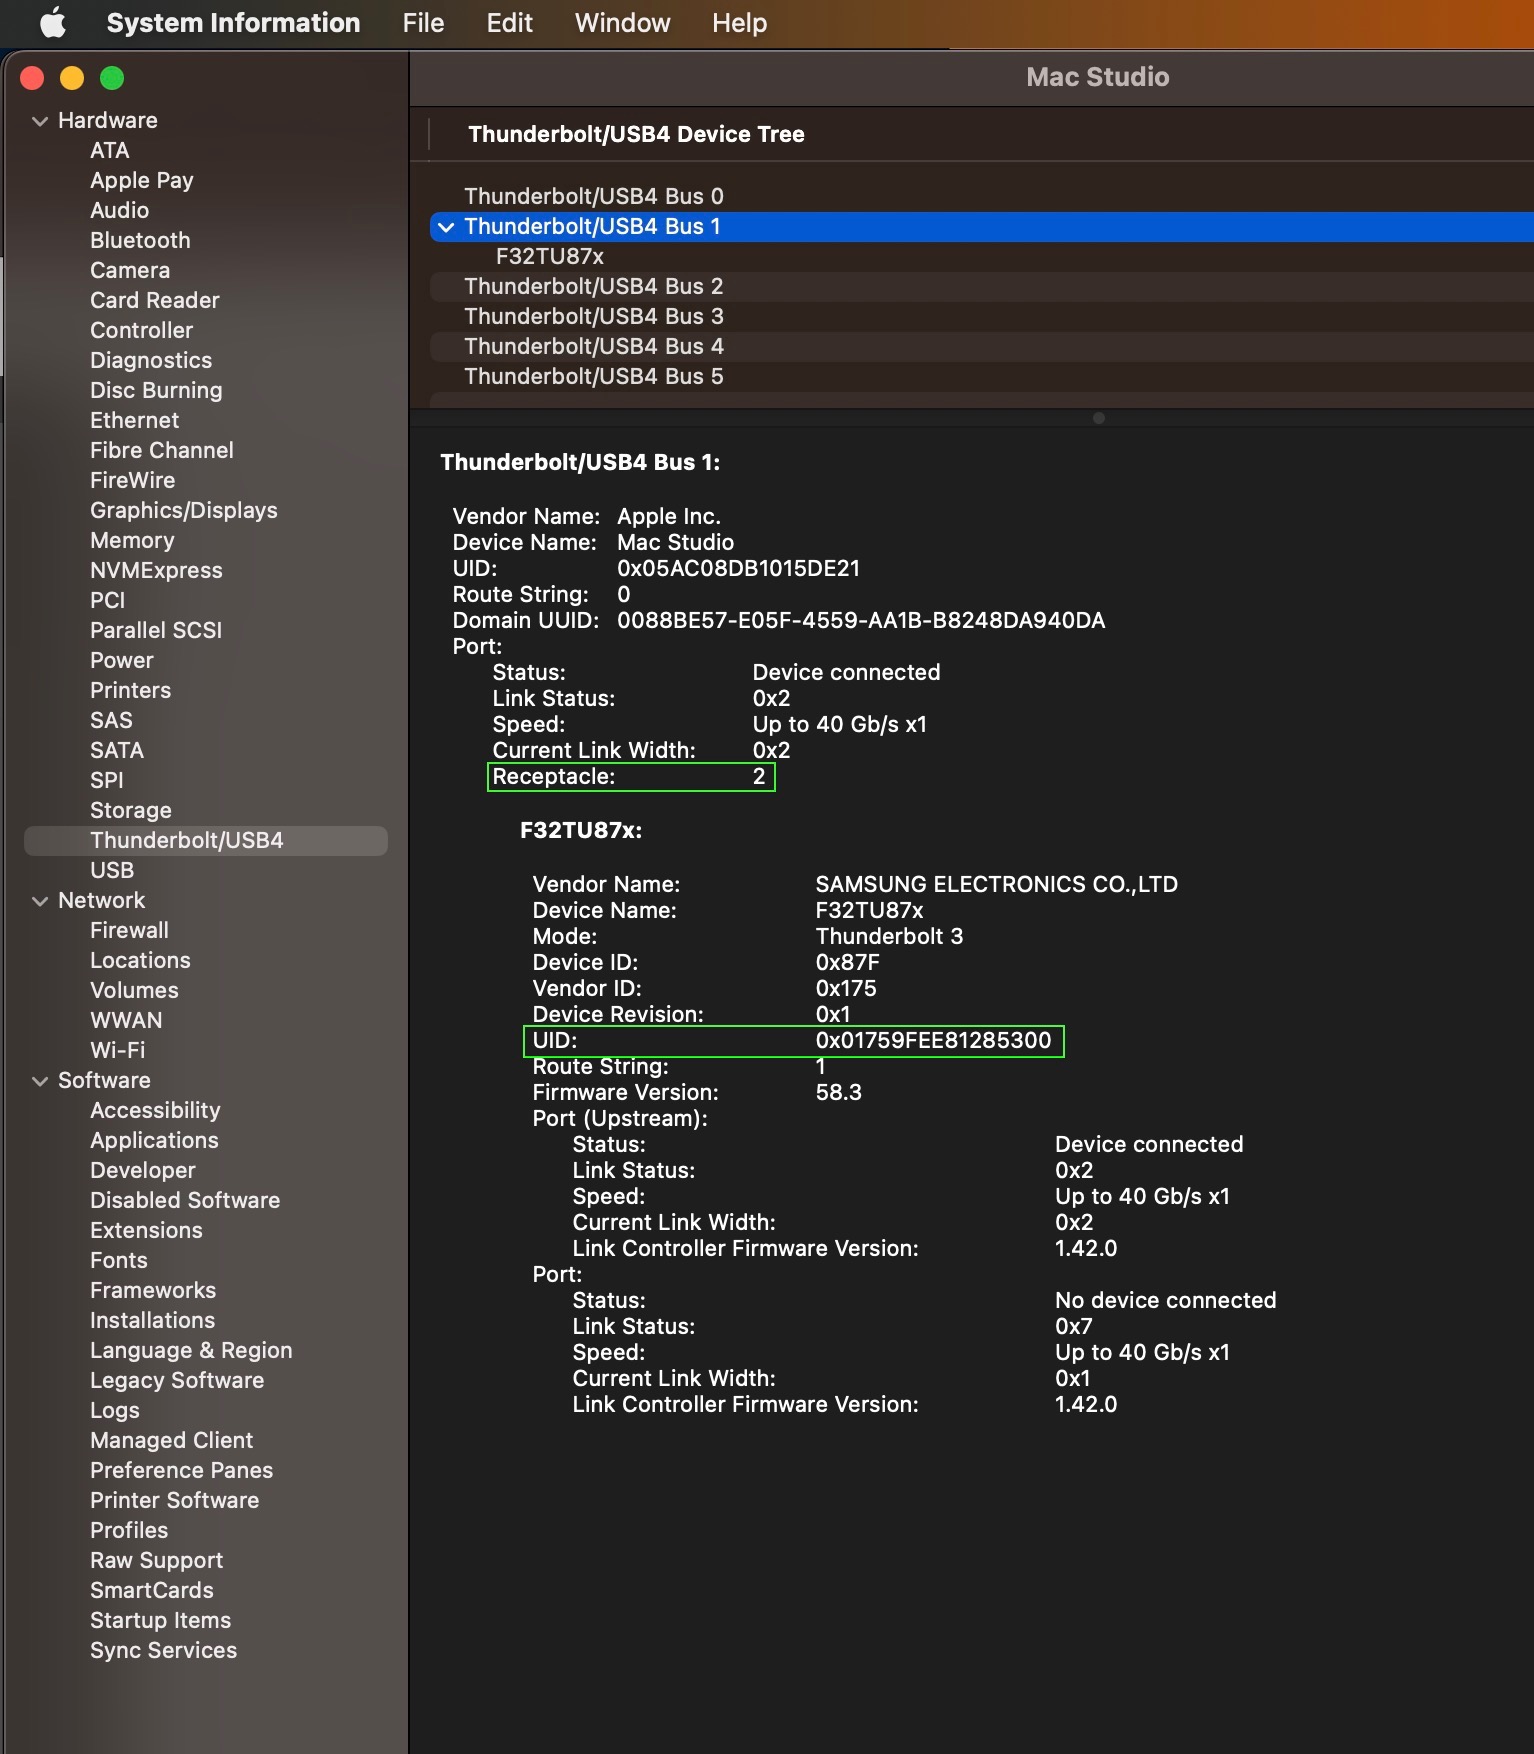Select NVMExpress in the sidebar
The image size is (1534, 1754).
point(156,570)
